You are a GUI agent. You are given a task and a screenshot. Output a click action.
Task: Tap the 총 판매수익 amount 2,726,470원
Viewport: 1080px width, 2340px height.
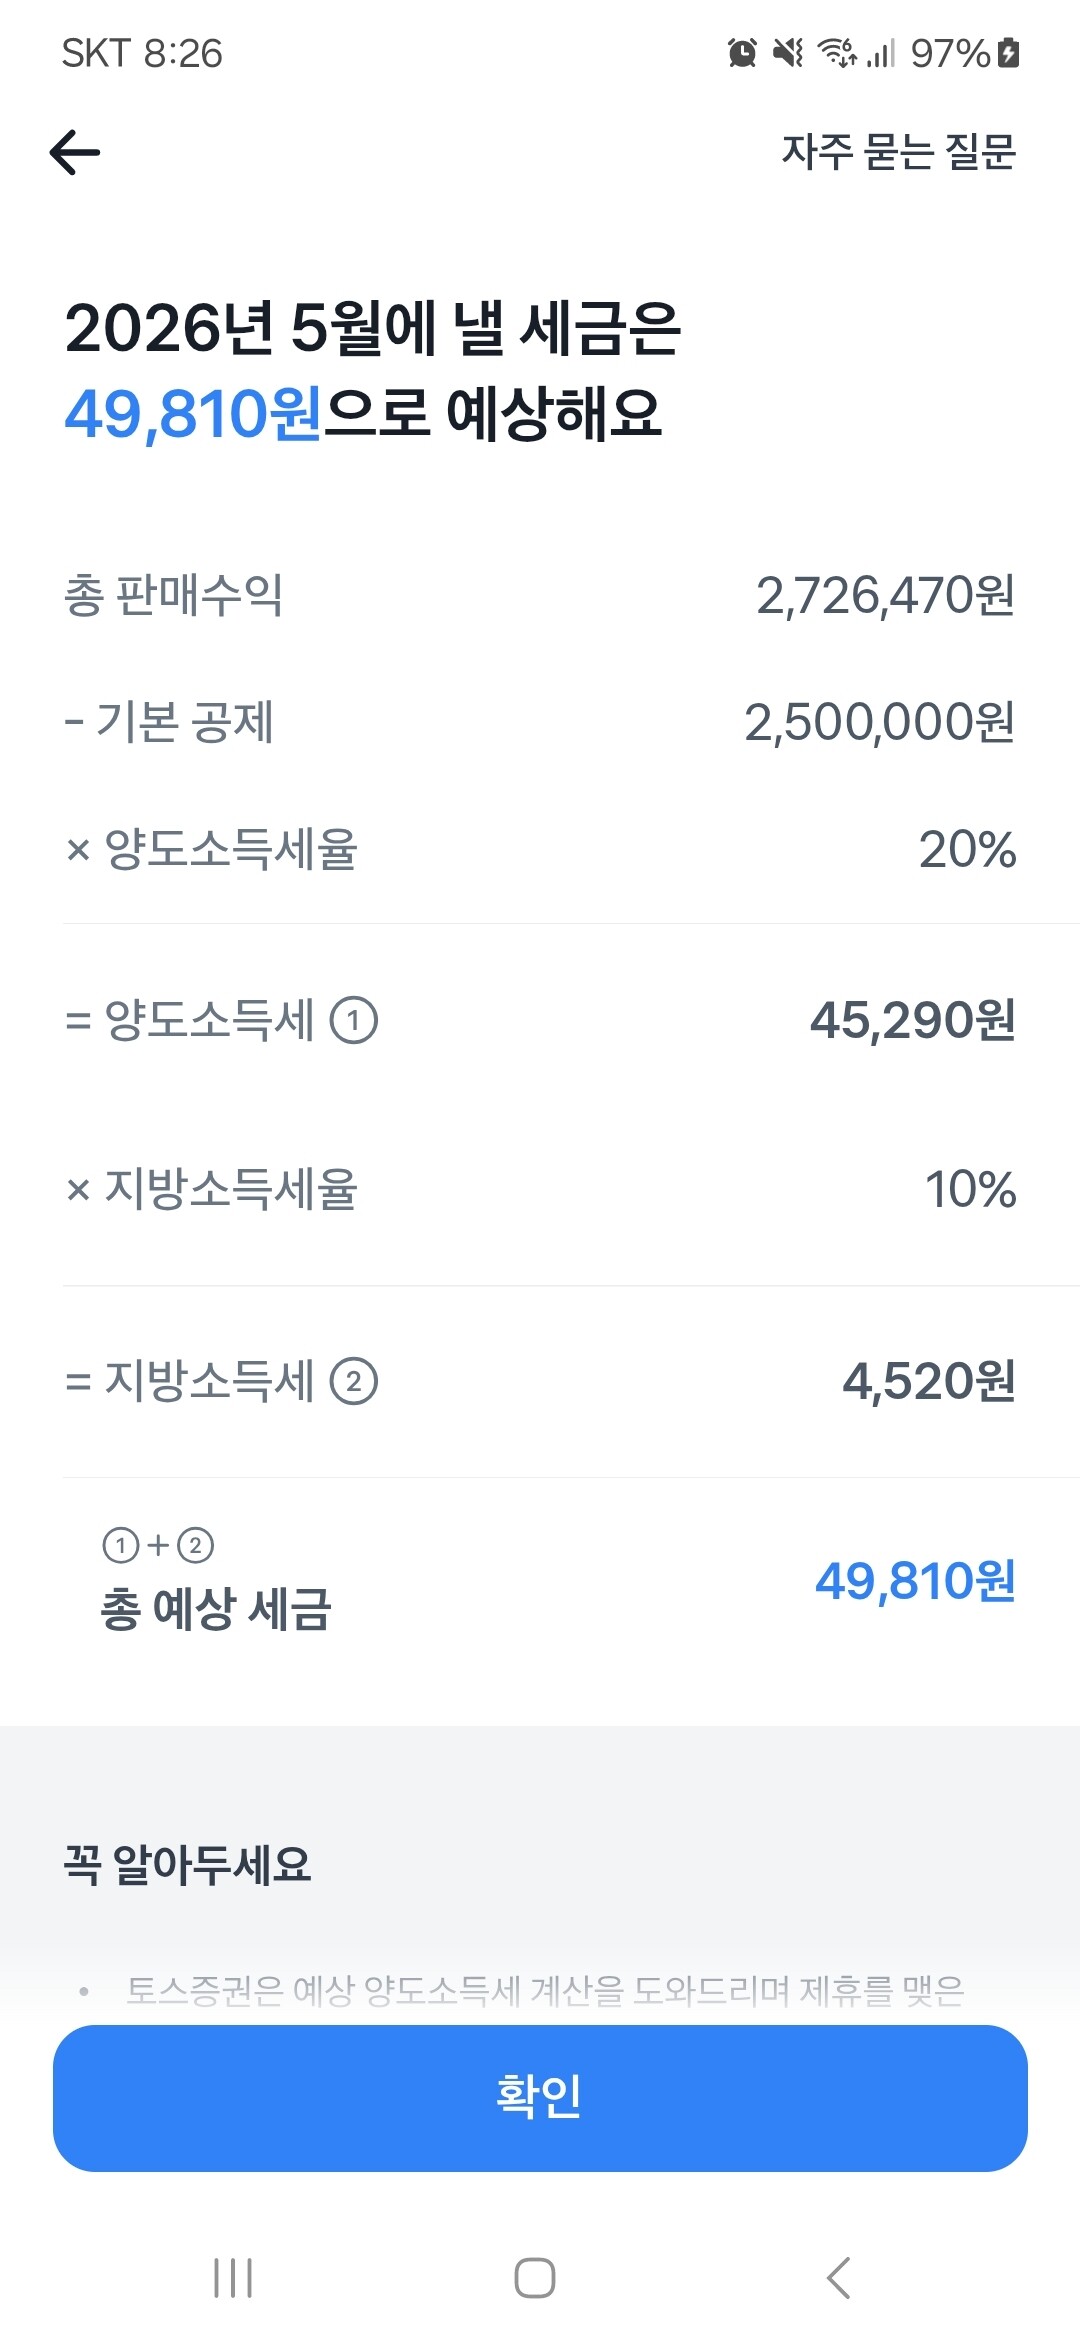coord(885,596)
